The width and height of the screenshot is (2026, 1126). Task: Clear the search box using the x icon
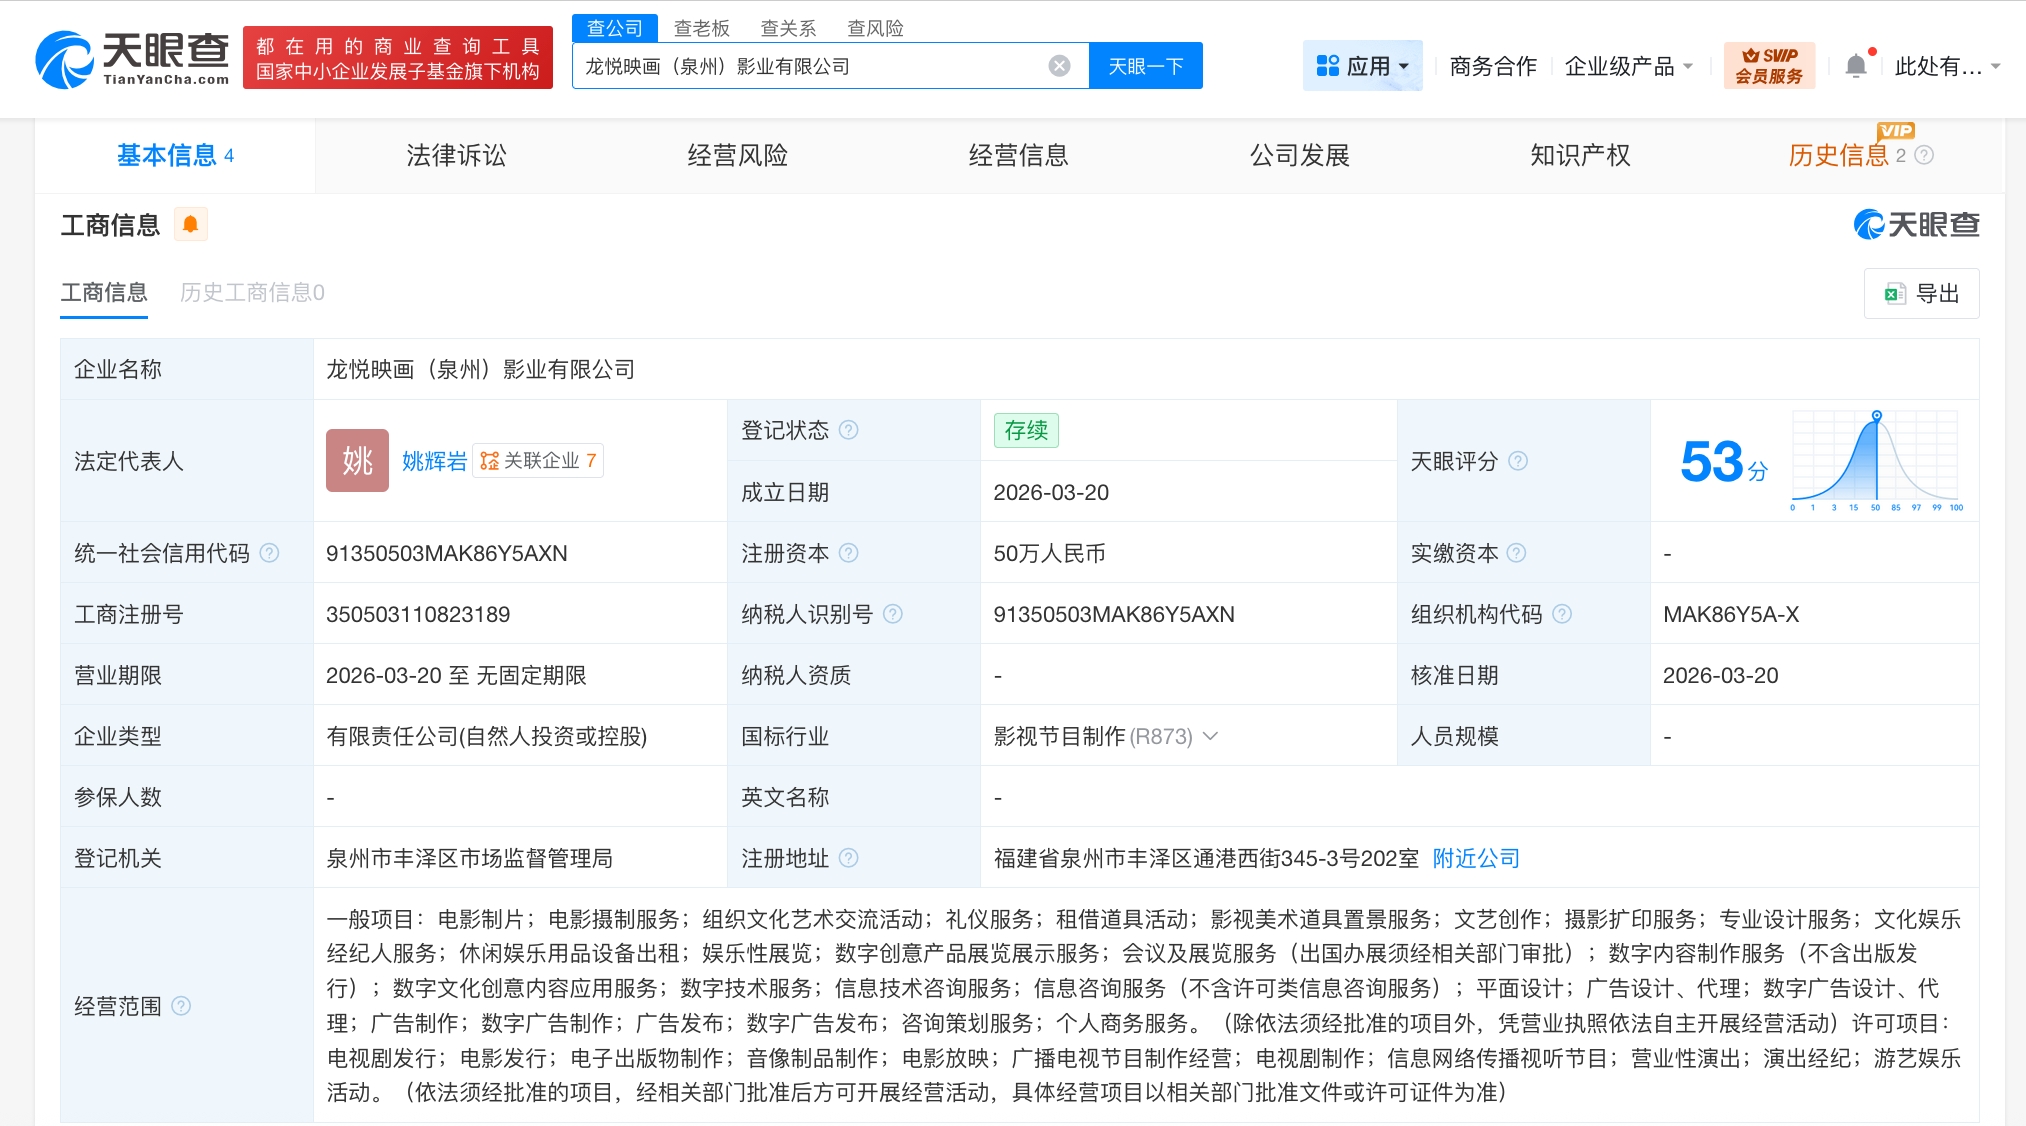point(1058,65)
